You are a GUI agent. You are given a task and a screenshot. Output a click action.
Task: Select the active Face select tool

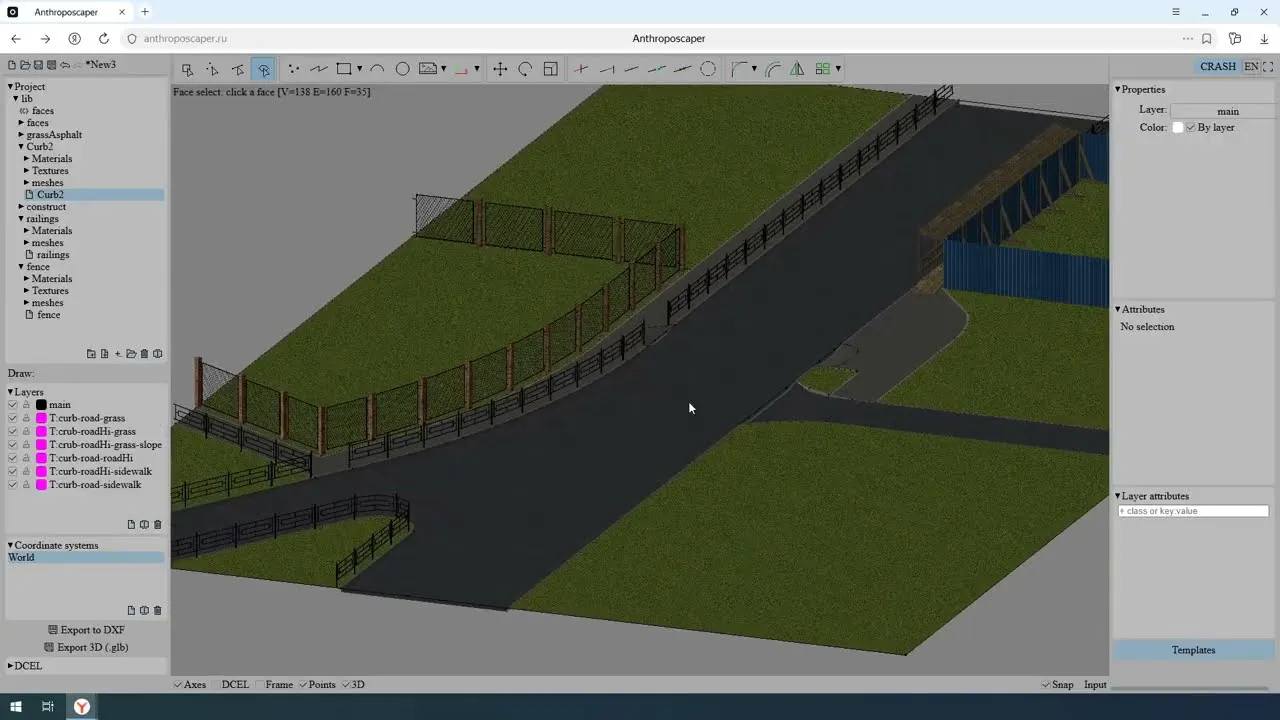(263, 69)
